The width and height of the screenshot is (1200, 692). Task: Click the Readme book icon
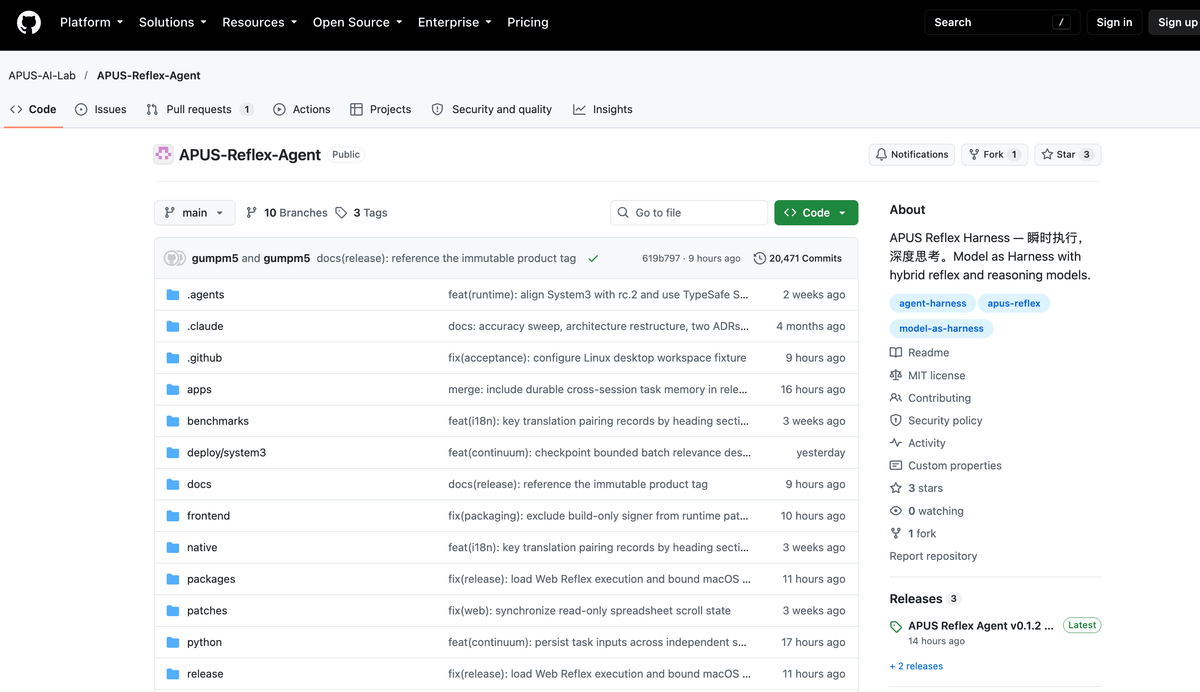[x=896, y=353]
